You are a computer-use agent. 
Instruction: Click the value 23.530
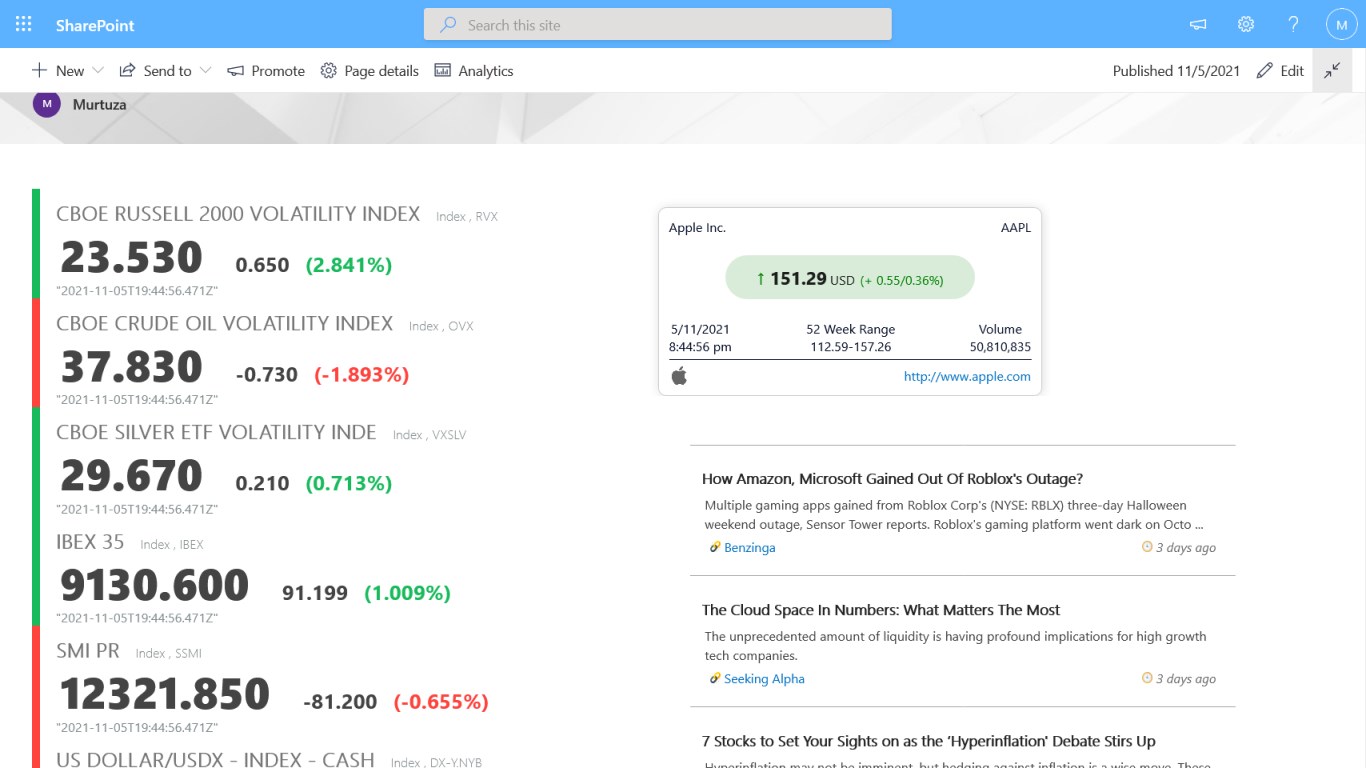[131, 258]
